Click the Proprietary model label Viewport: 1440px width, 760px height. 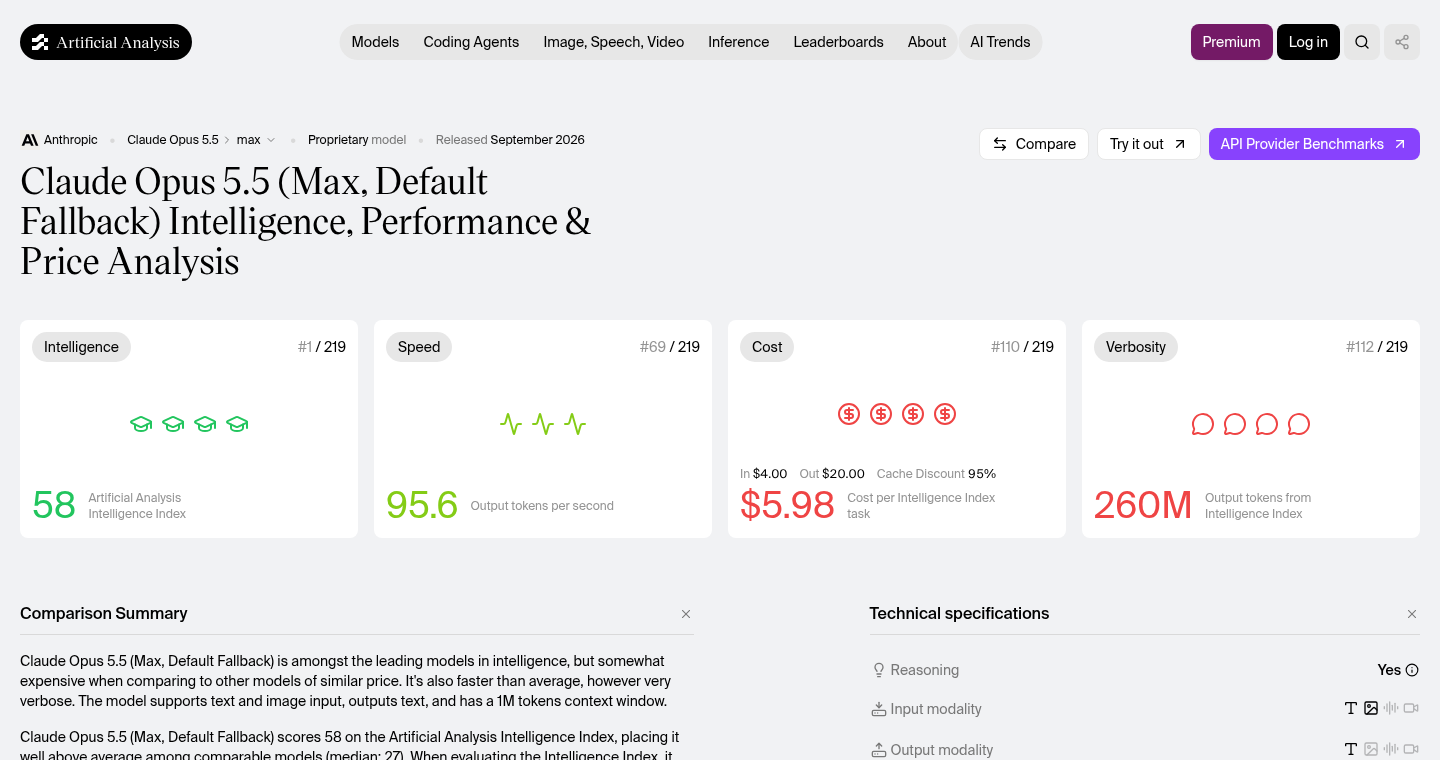357,140
